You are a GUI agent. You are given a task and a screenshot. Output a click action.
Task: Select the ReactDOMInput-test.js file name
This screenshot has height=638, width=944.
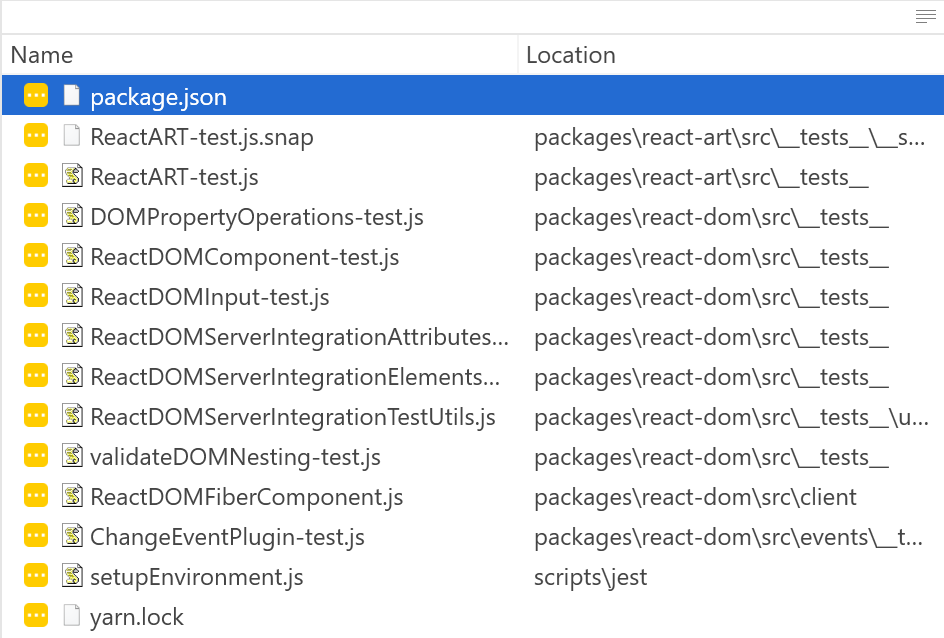[x=210, y=298]
